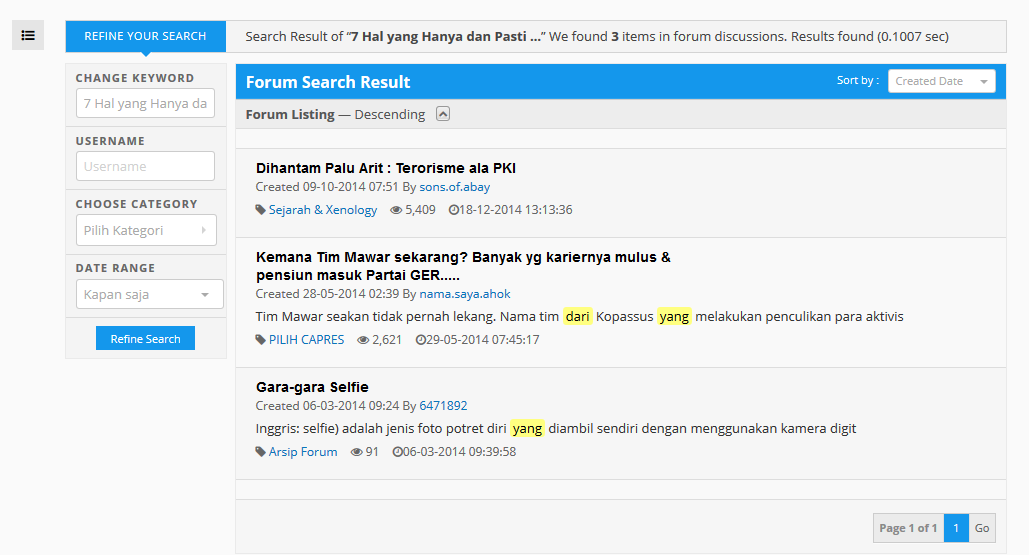Click the Go pagination button
This screenshot has width=1029, height=555.
[x=982, y=528]
